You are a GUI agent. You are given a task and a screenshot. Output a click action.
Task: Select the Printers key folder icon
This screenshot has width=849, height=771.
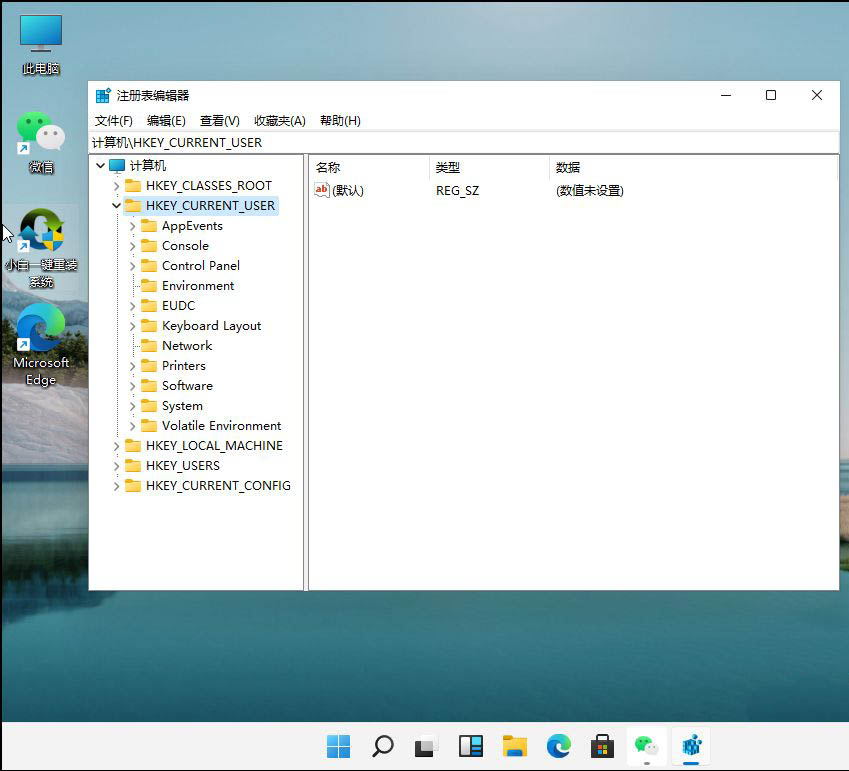pyautogui.click(x=150, y=365)
